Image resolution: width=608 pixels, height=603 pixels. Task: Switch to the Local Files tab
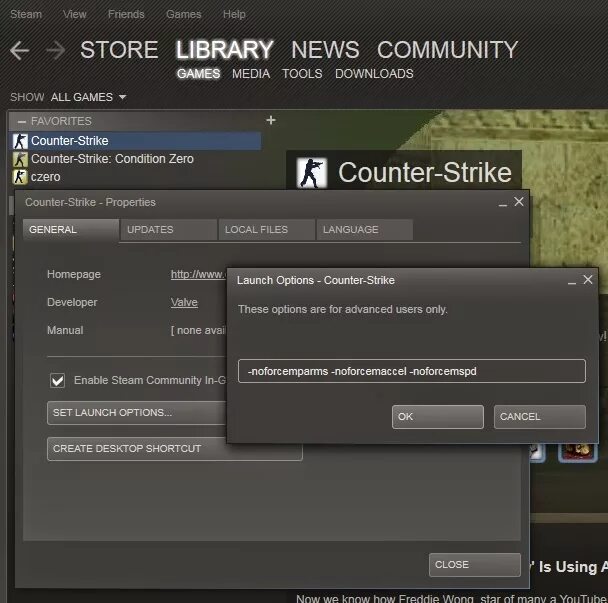pos(267,230)
